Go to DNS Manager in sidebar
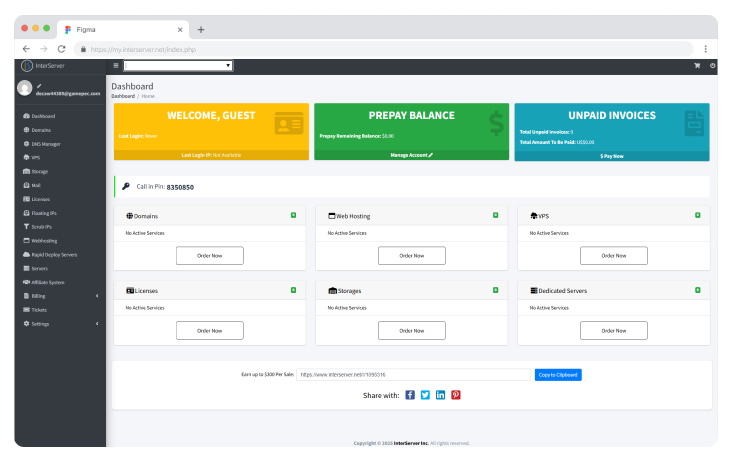The width and height of the screenshot is (732, 459). pyautogui.click(x=42, y=144)
